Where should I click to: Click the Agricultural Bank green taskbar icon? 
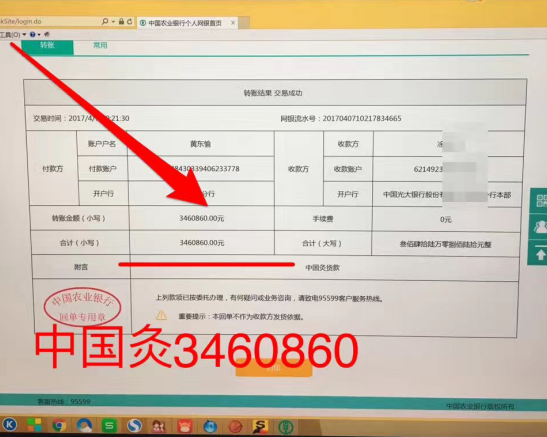coord(285,427)
